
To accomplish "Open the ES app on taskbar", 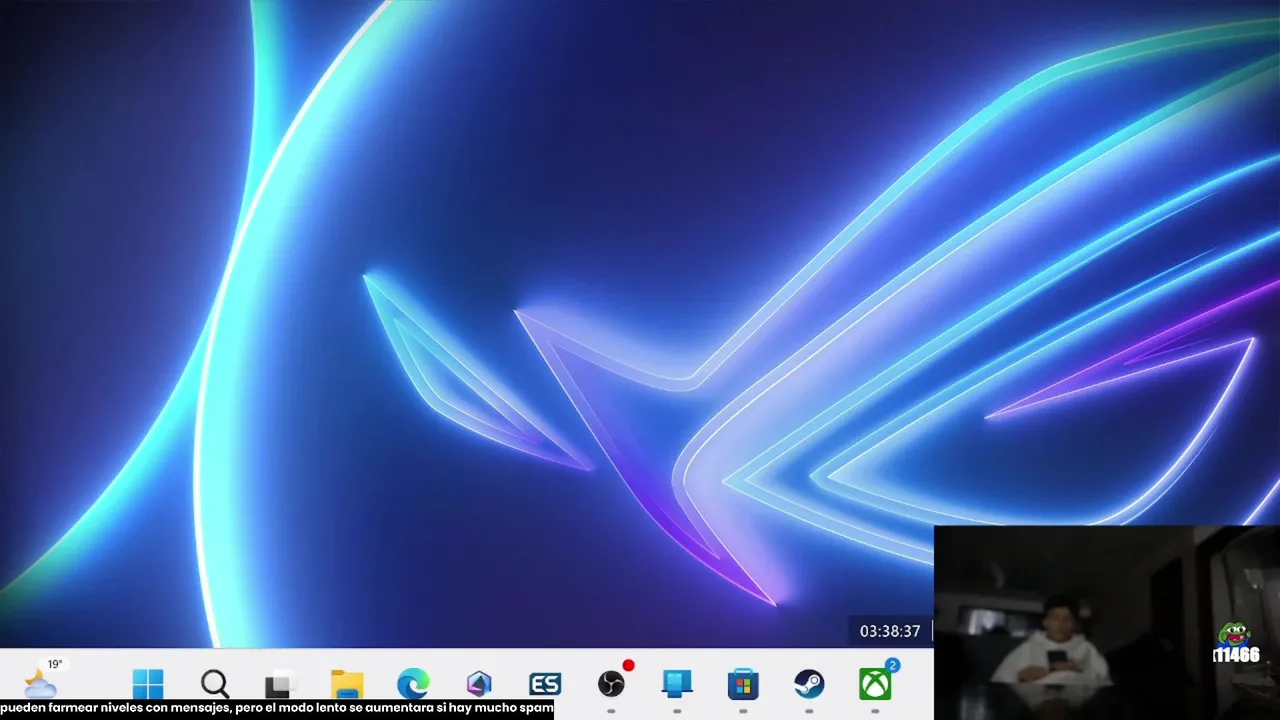I will [545, 685].
